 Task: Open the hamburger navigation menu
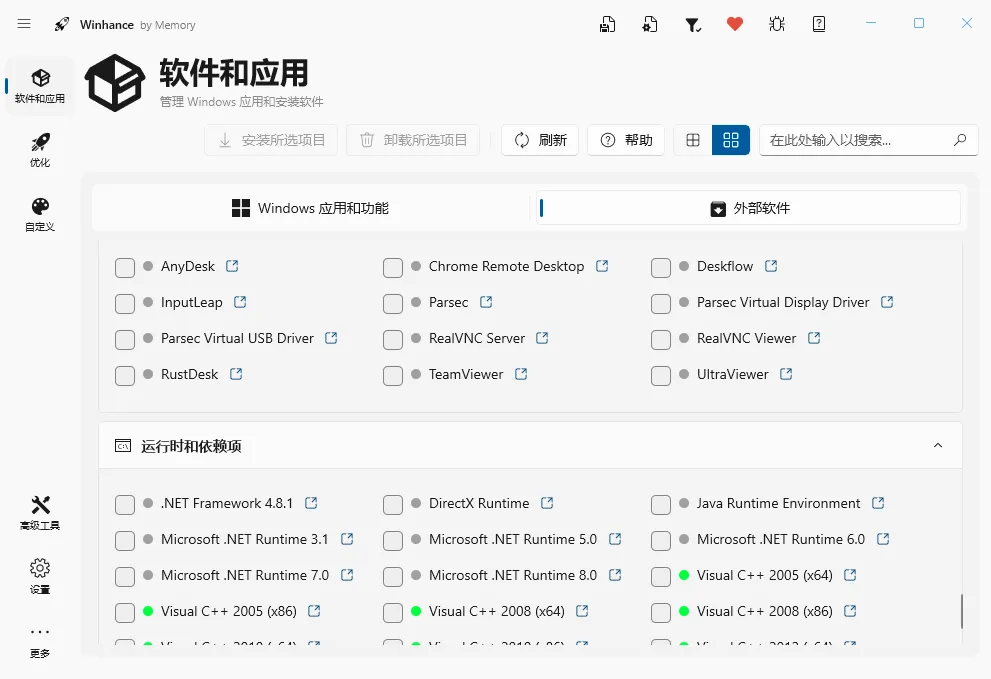(x=24, y=24)
